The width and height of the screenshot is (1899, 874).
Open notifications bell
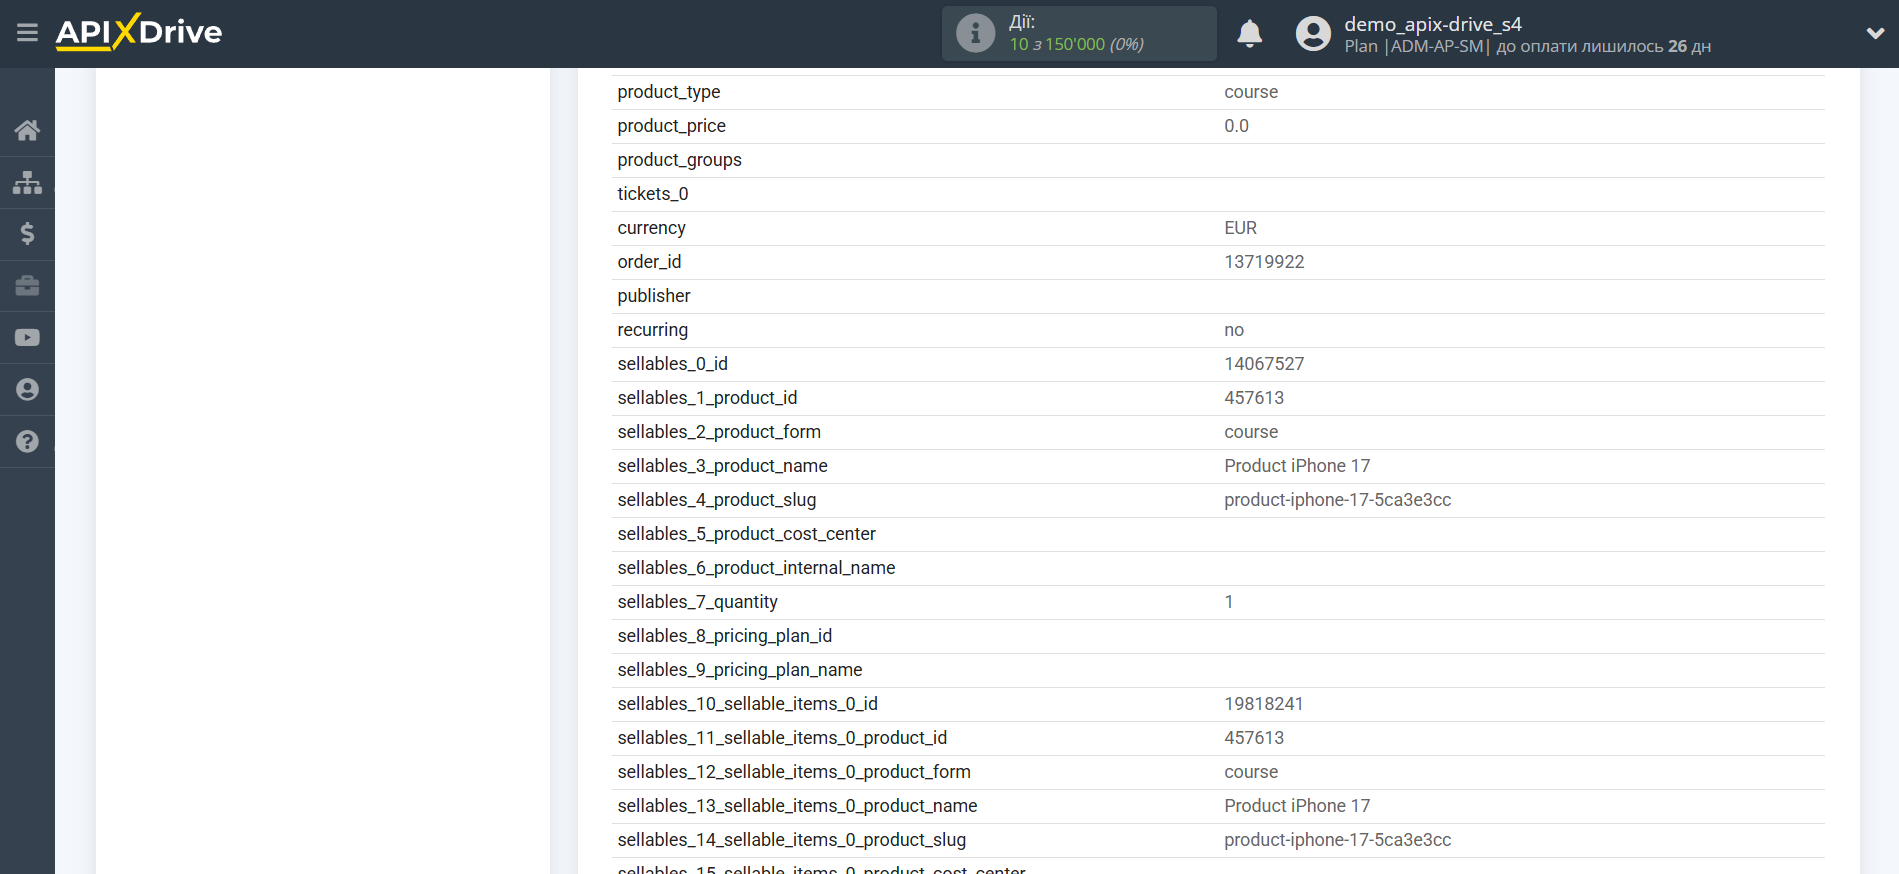point(1249,33)
